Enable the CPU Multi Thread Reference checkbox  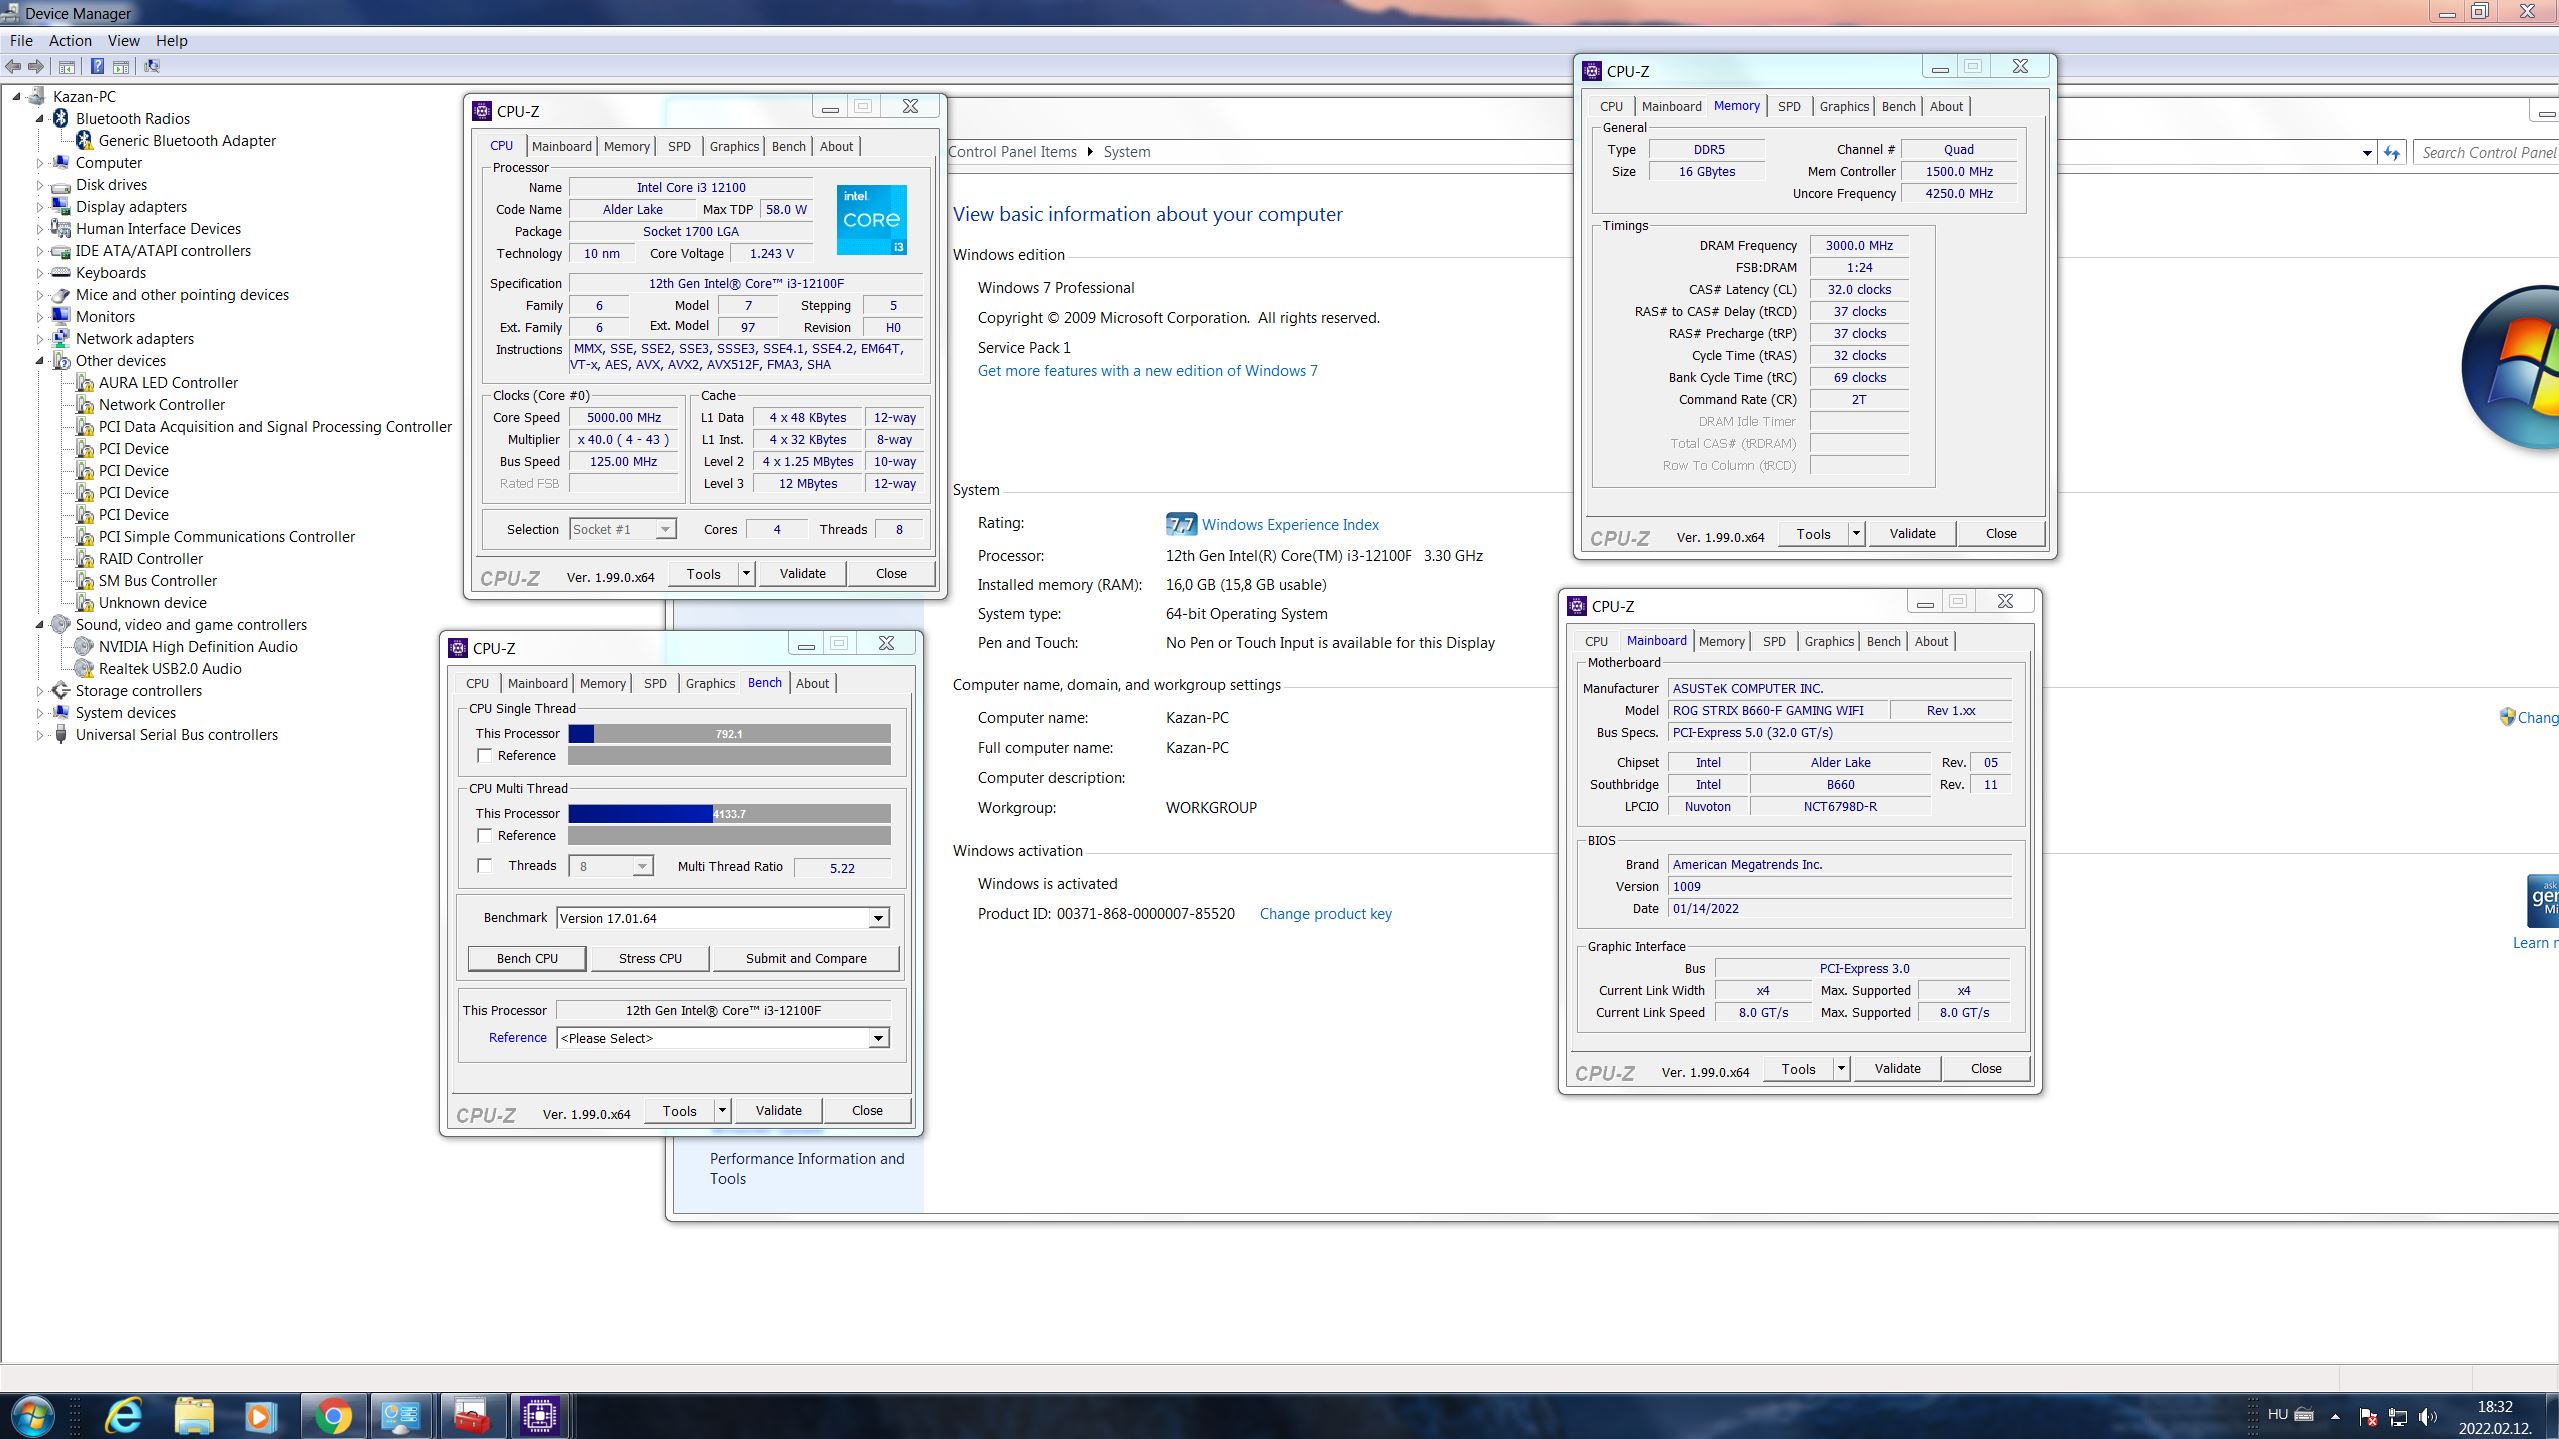pos(485,836)
